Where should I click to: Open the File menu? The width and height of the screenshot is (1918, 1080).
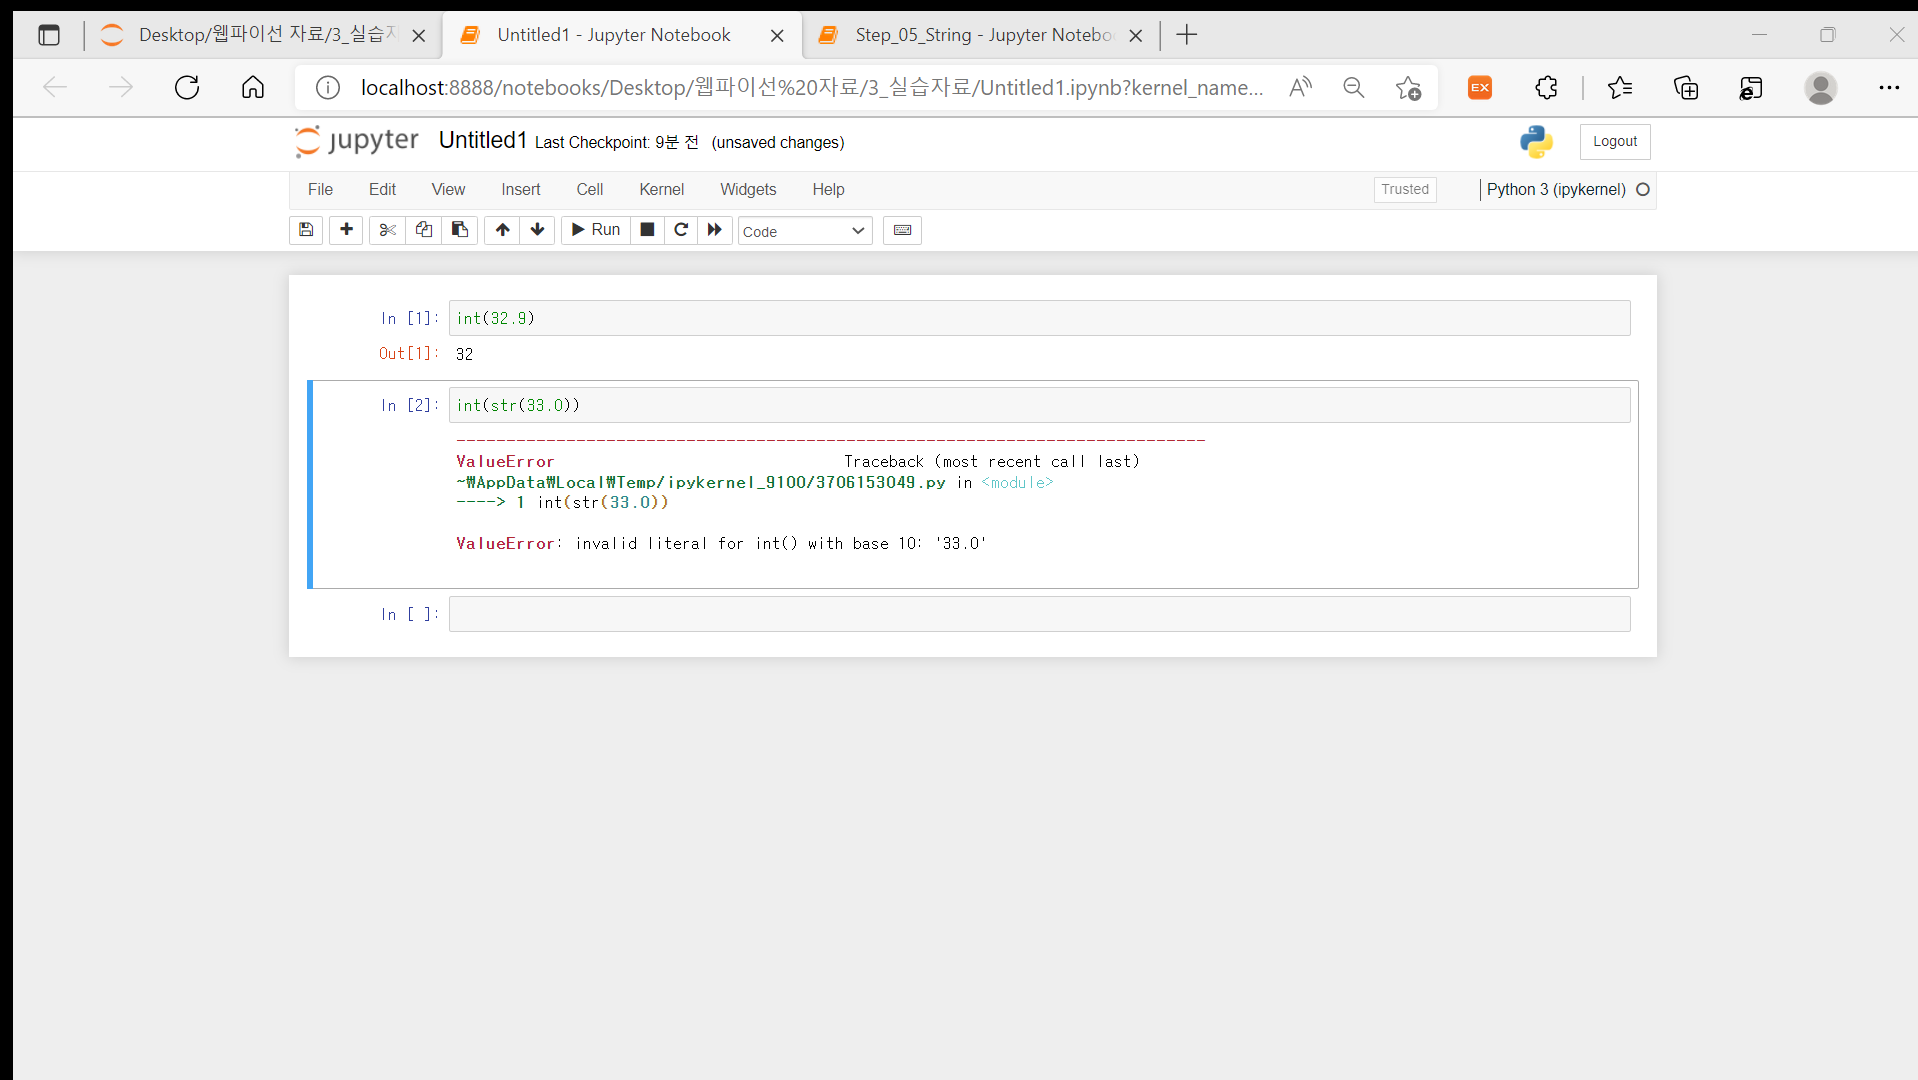coord(320,189)
